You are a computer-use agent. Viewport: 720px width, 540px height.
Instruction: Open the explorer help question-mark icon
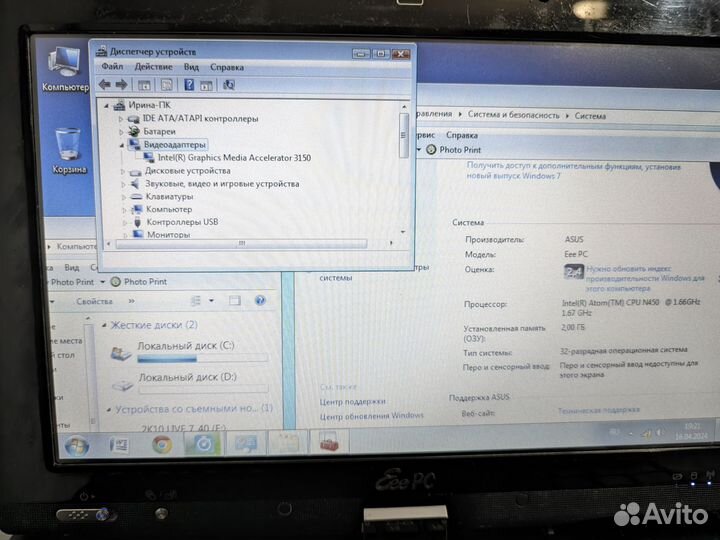coord(260,300)
